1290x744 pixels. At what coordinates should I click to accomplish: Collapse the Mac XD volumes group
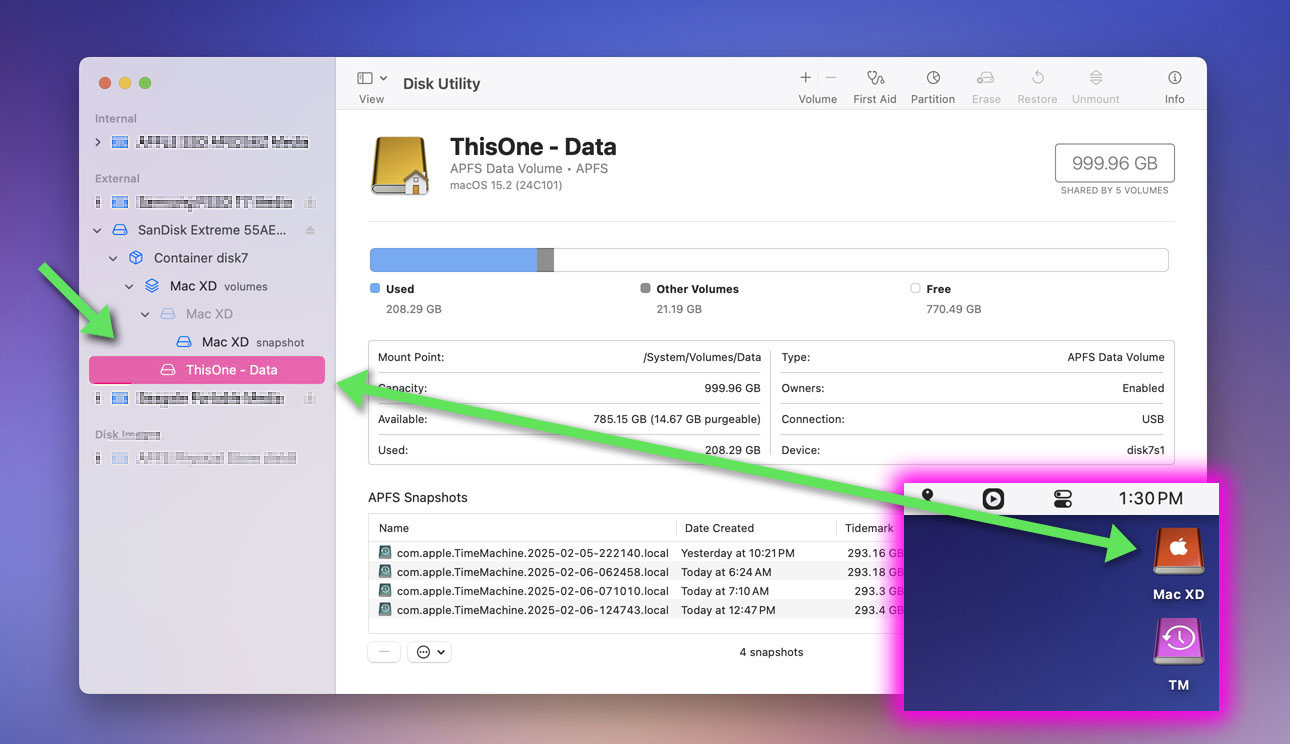130,286
